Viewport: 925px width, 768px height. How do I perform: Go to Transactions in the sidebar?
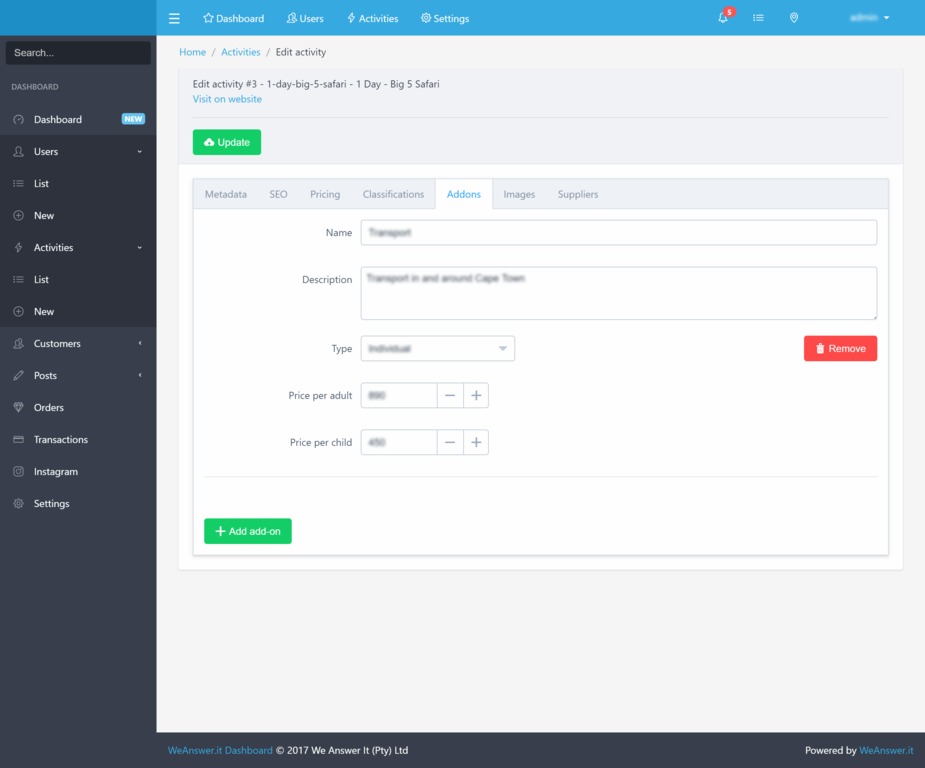click(x=60, y=440)
